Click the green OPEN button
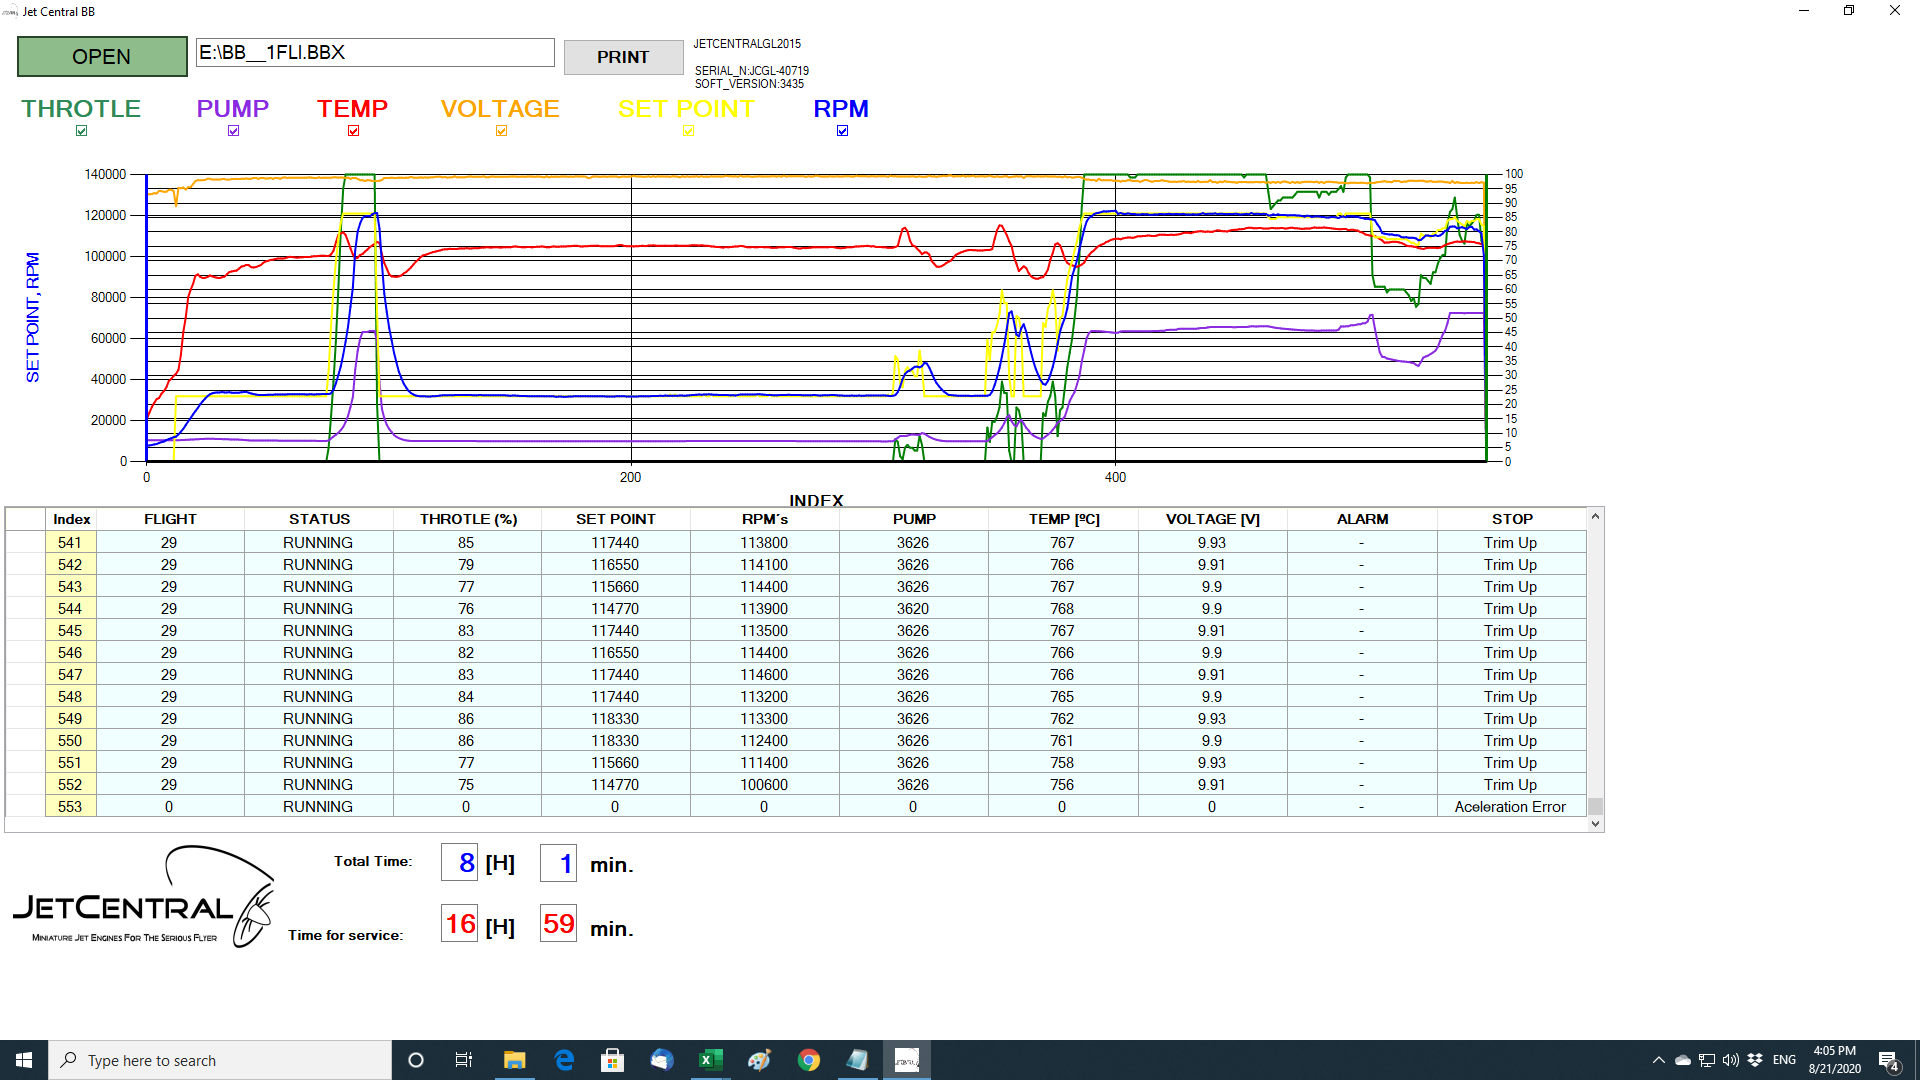 tap(102, 57)
